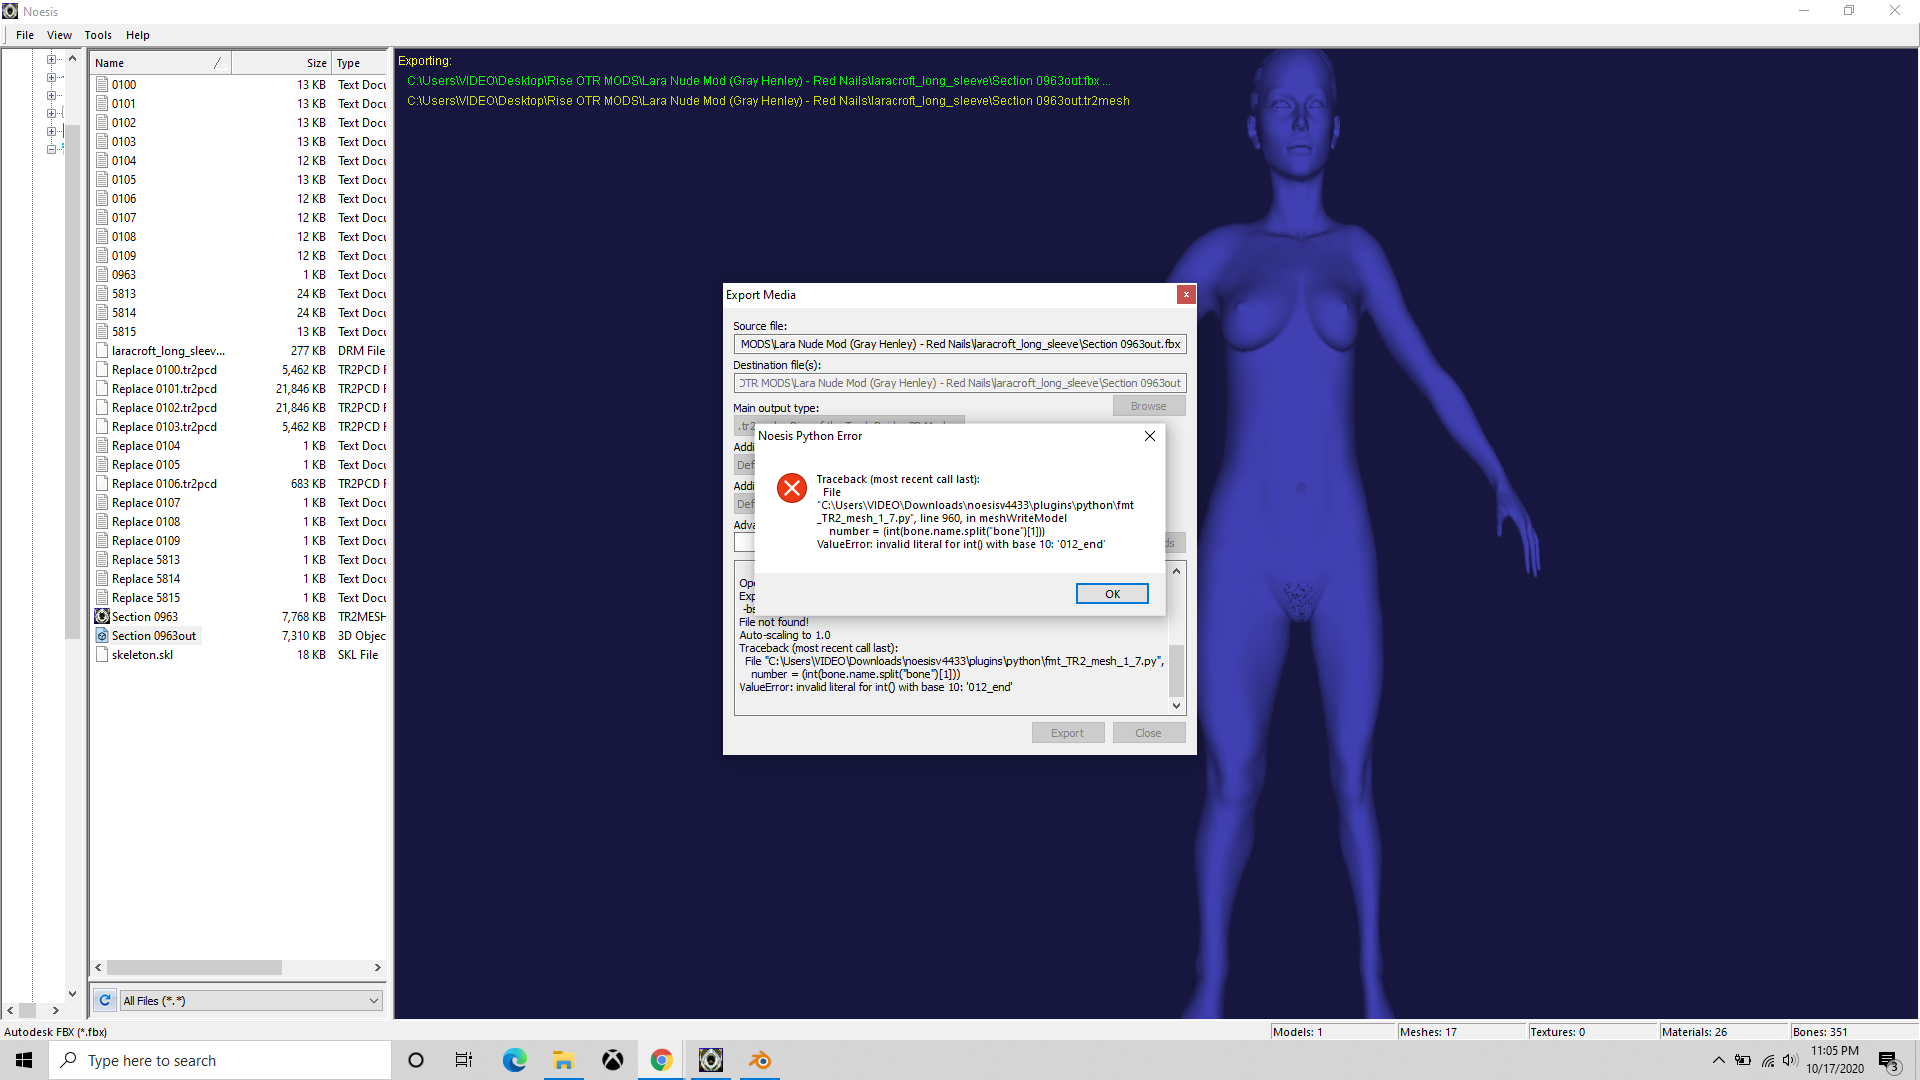Image resolution: width=1920 pixels, height=1080 pixels.
Task: Click the Noesis icon of Section 0963
Action: pos(102,617)
